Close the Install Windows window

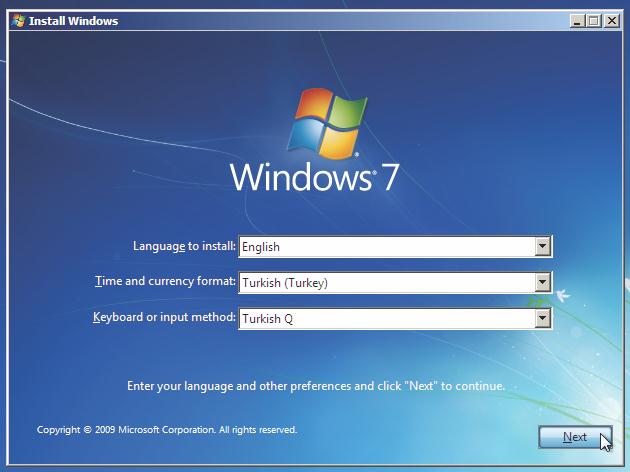click(612, 21)
